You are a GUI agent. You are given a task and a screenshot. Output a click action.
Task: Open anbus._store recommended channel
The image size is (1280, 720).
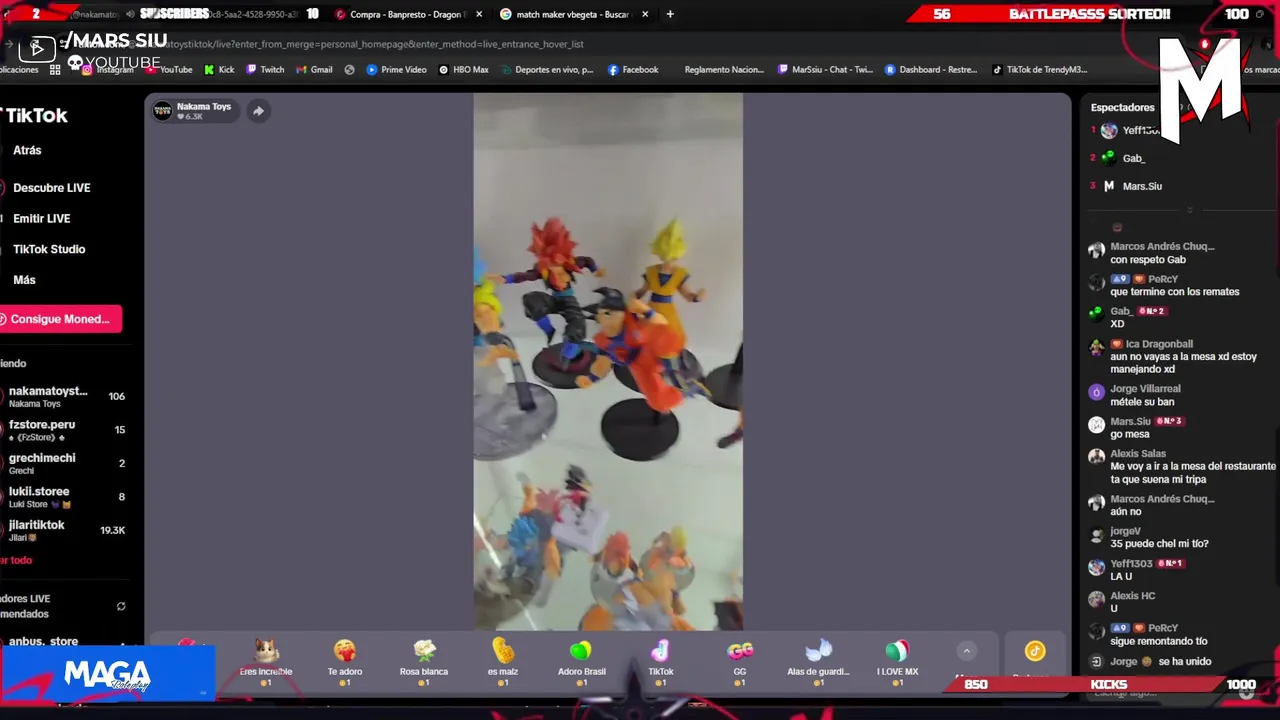point(65,642)
